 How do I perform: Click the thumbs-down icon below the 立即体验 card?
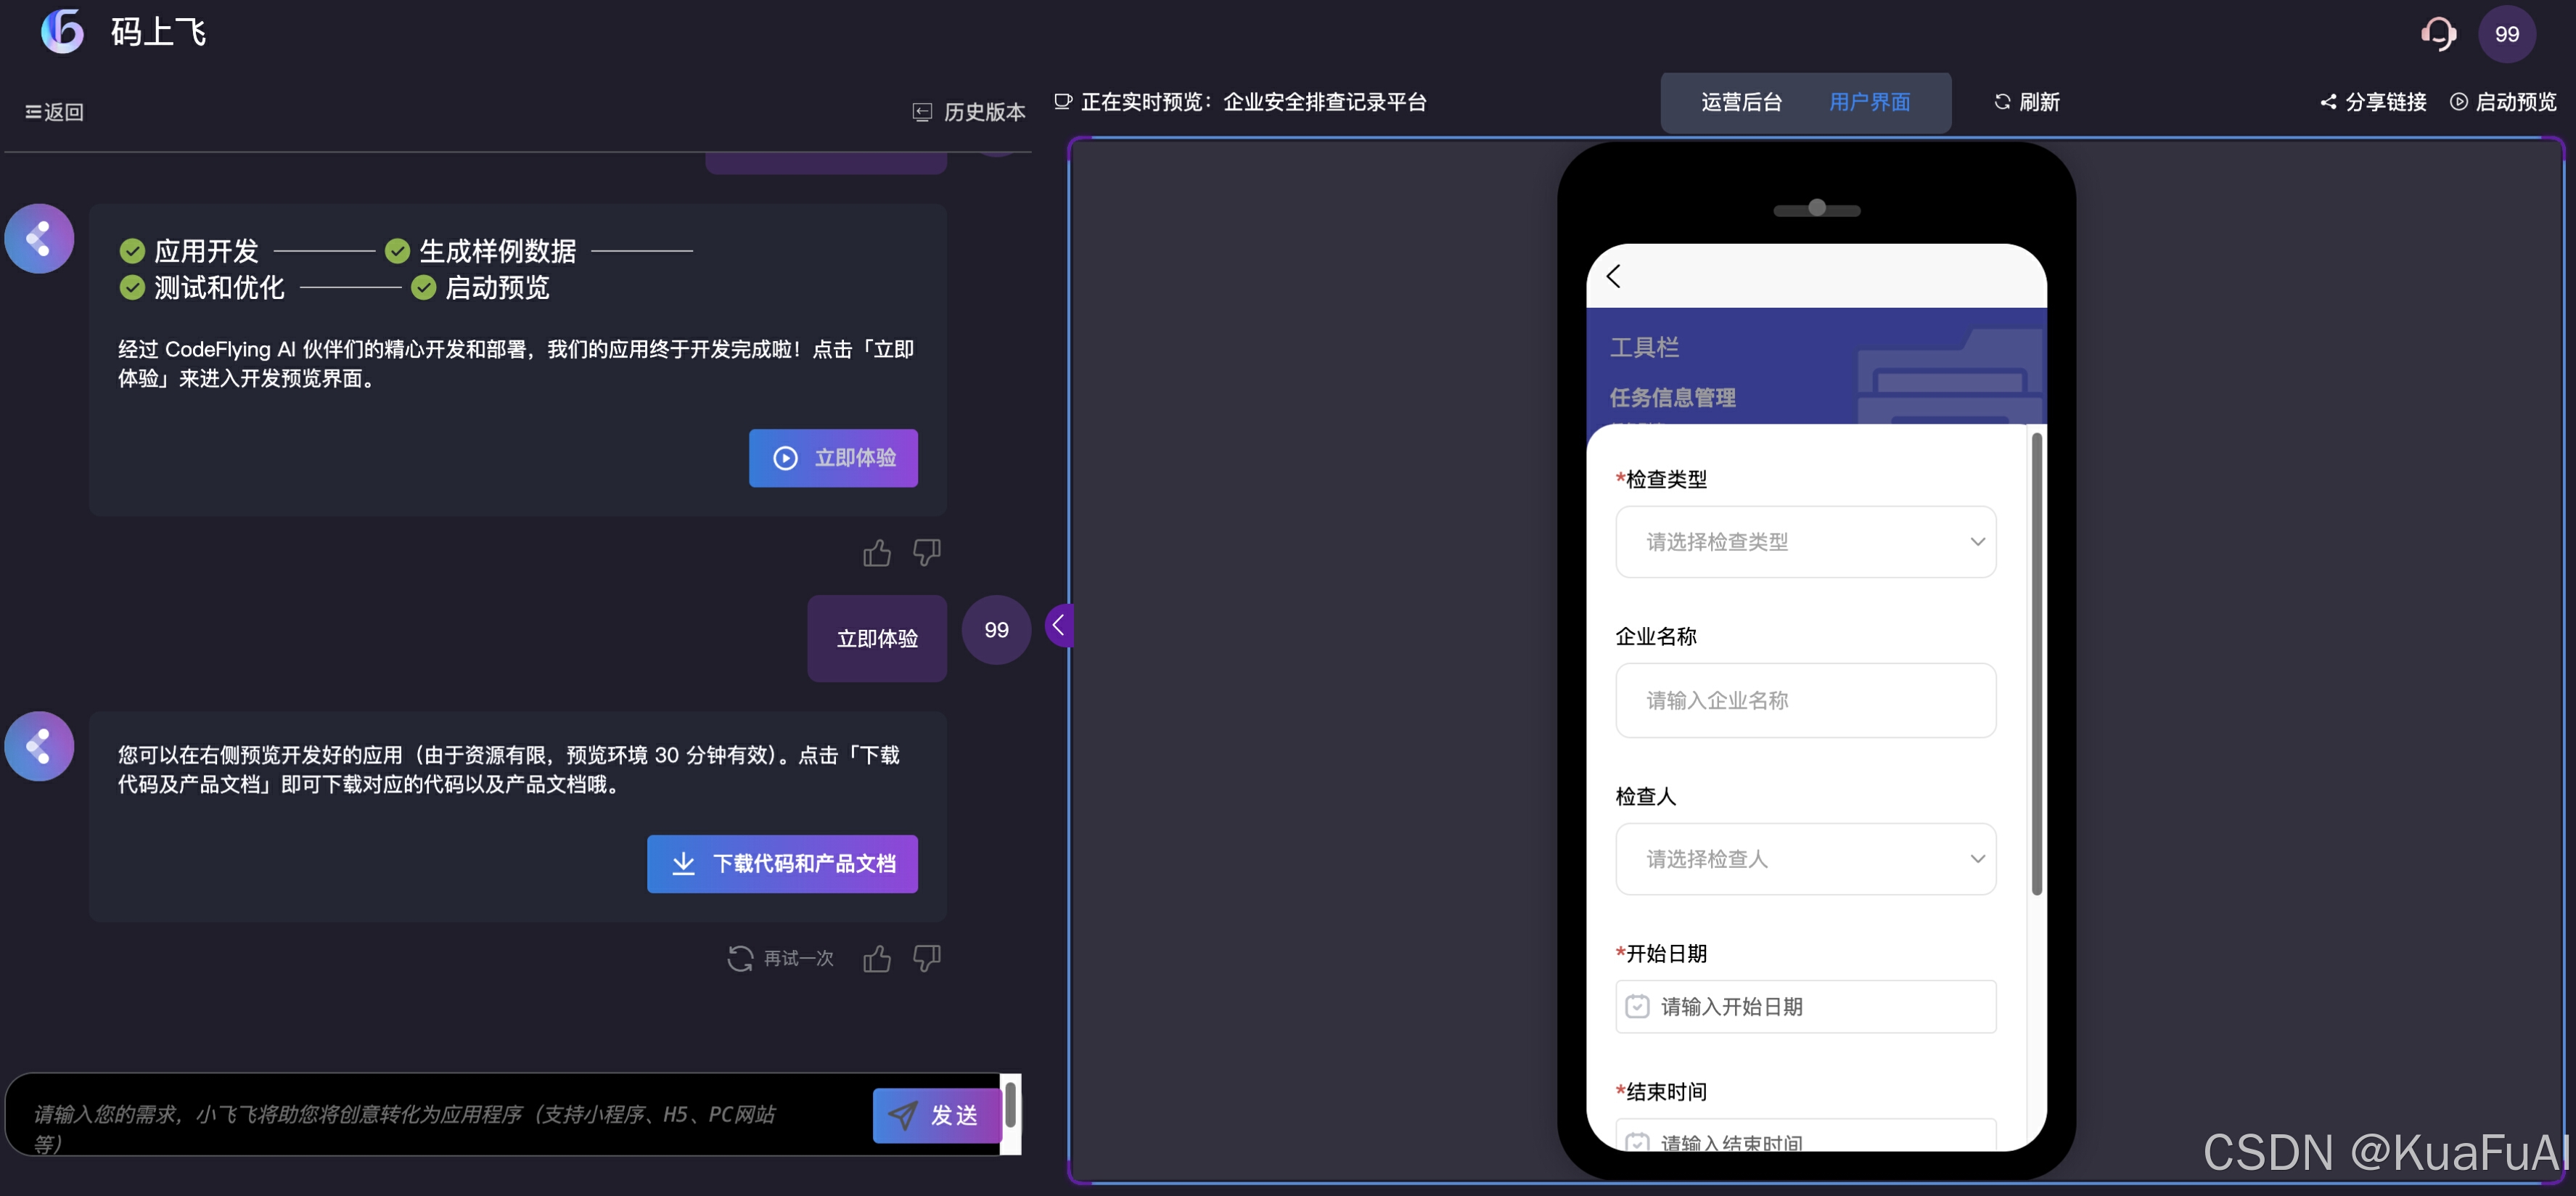tap(927, 552)
